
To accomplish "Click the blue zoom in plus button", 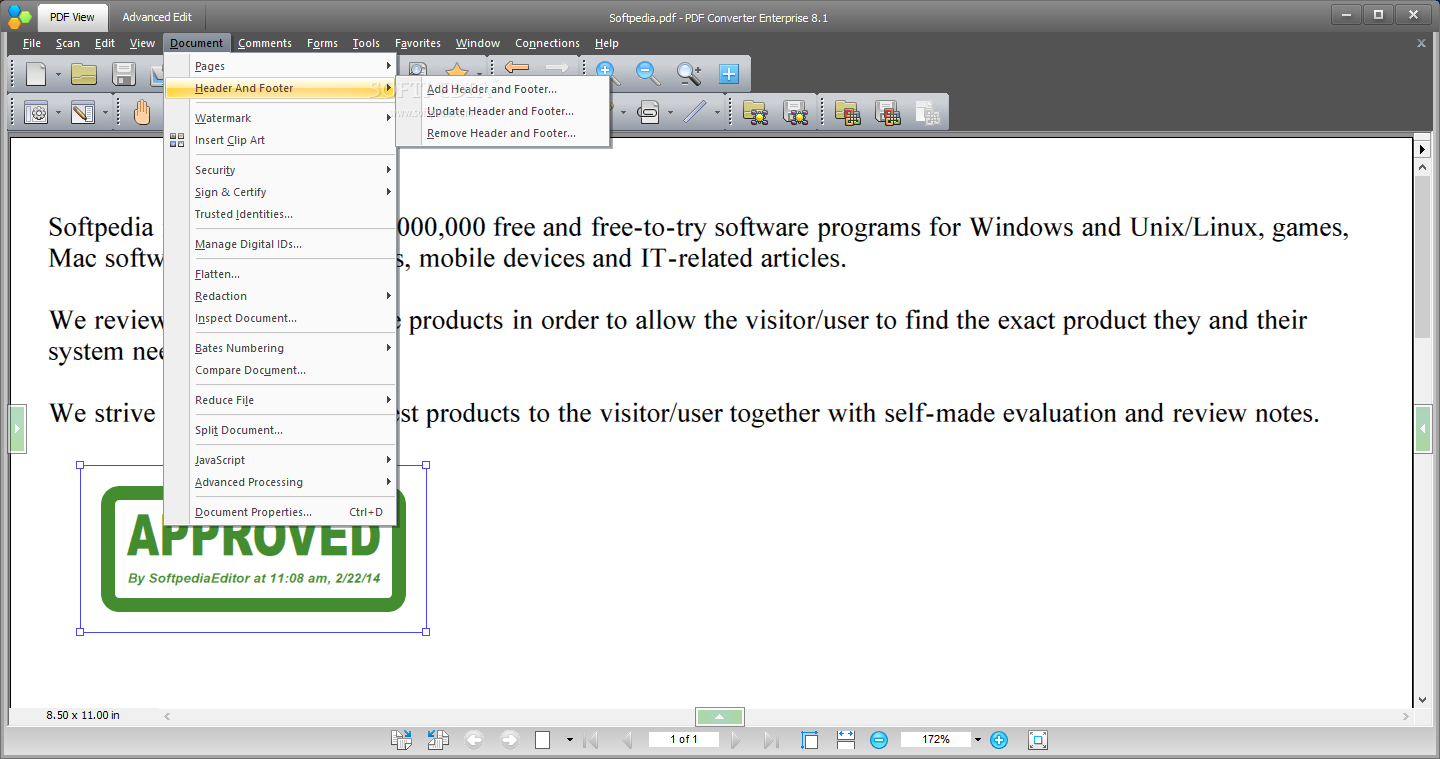I will (x=998, y=740).
